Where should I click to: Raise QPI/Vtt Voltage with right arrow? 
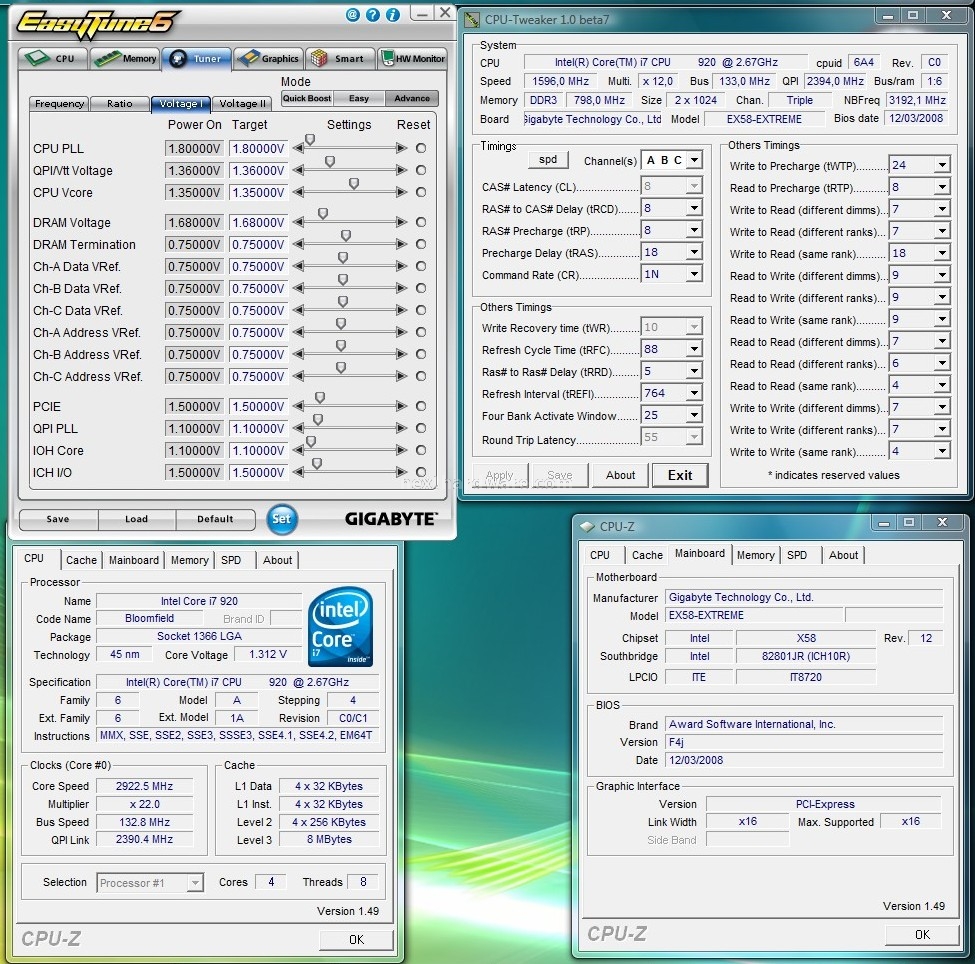pos(402,170)
